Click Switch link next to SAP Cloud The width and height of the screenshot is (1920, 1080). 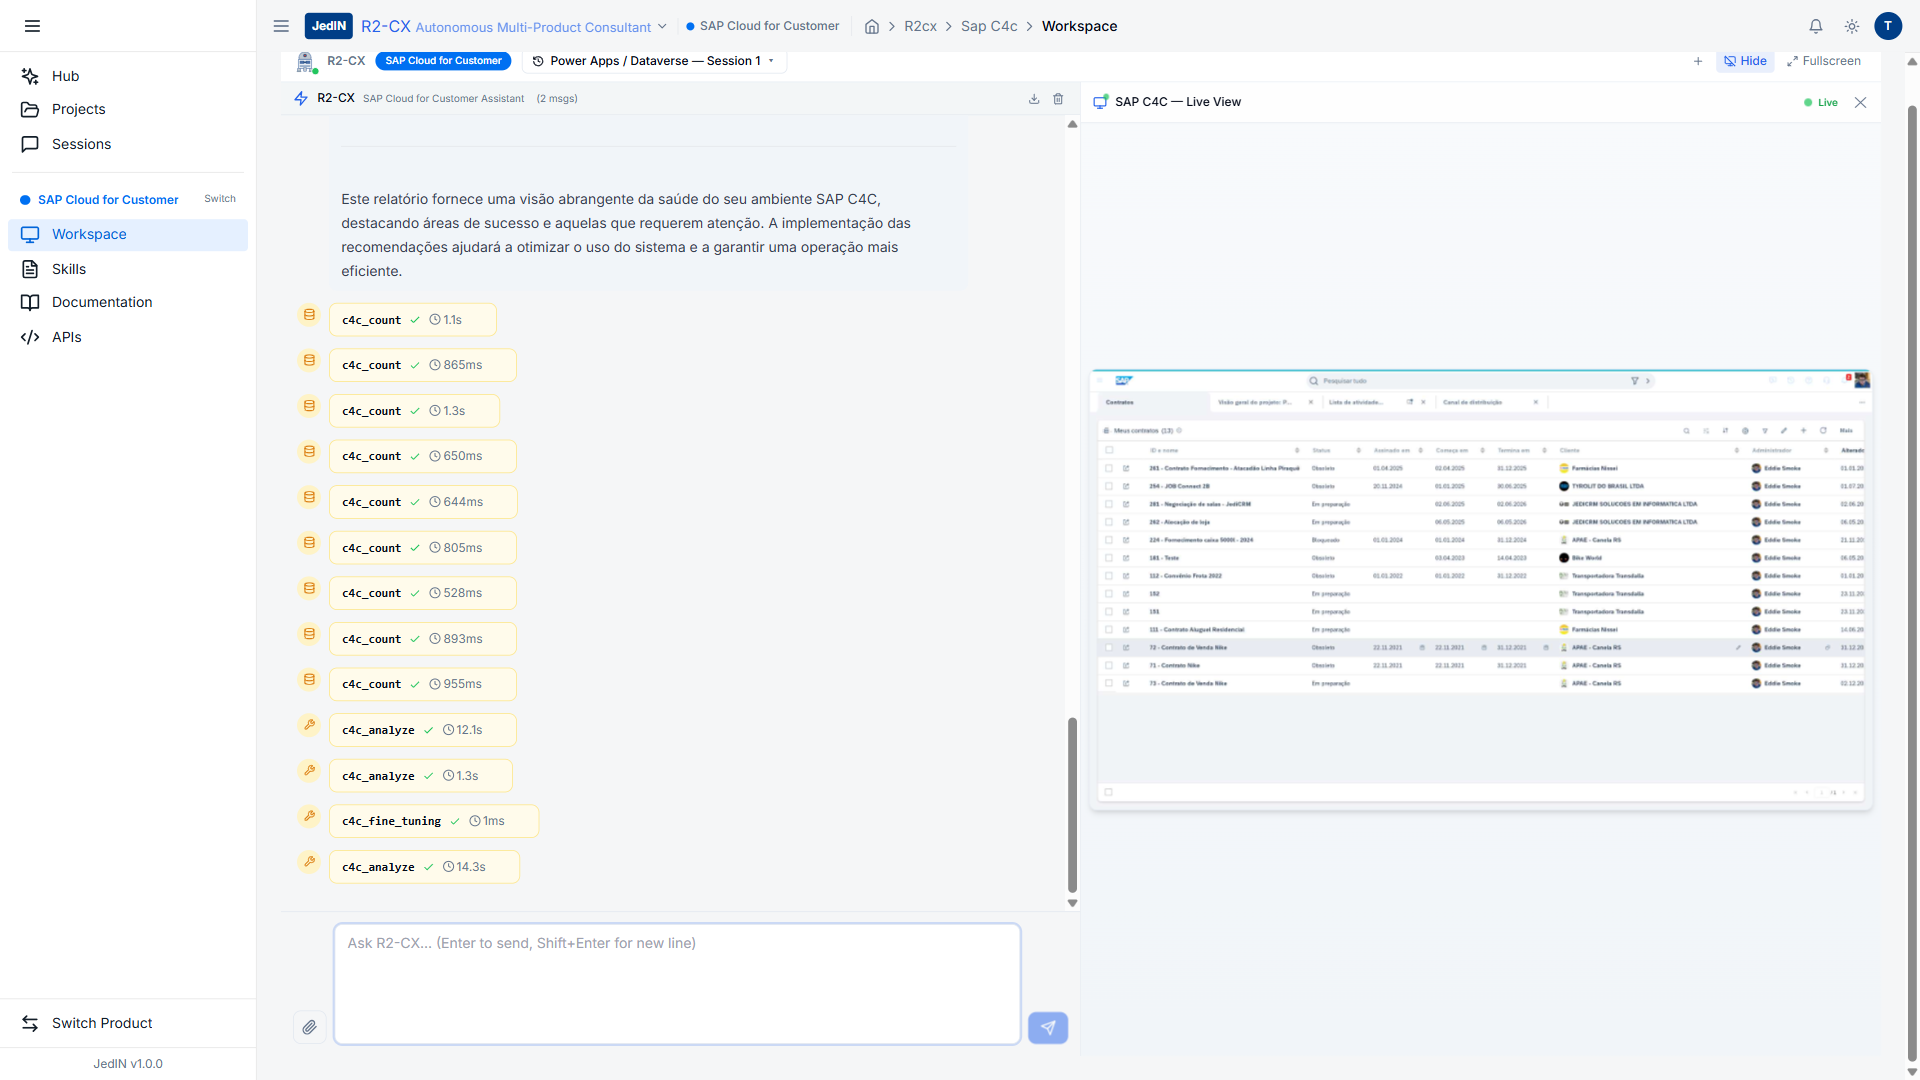[x=220, y=199]
